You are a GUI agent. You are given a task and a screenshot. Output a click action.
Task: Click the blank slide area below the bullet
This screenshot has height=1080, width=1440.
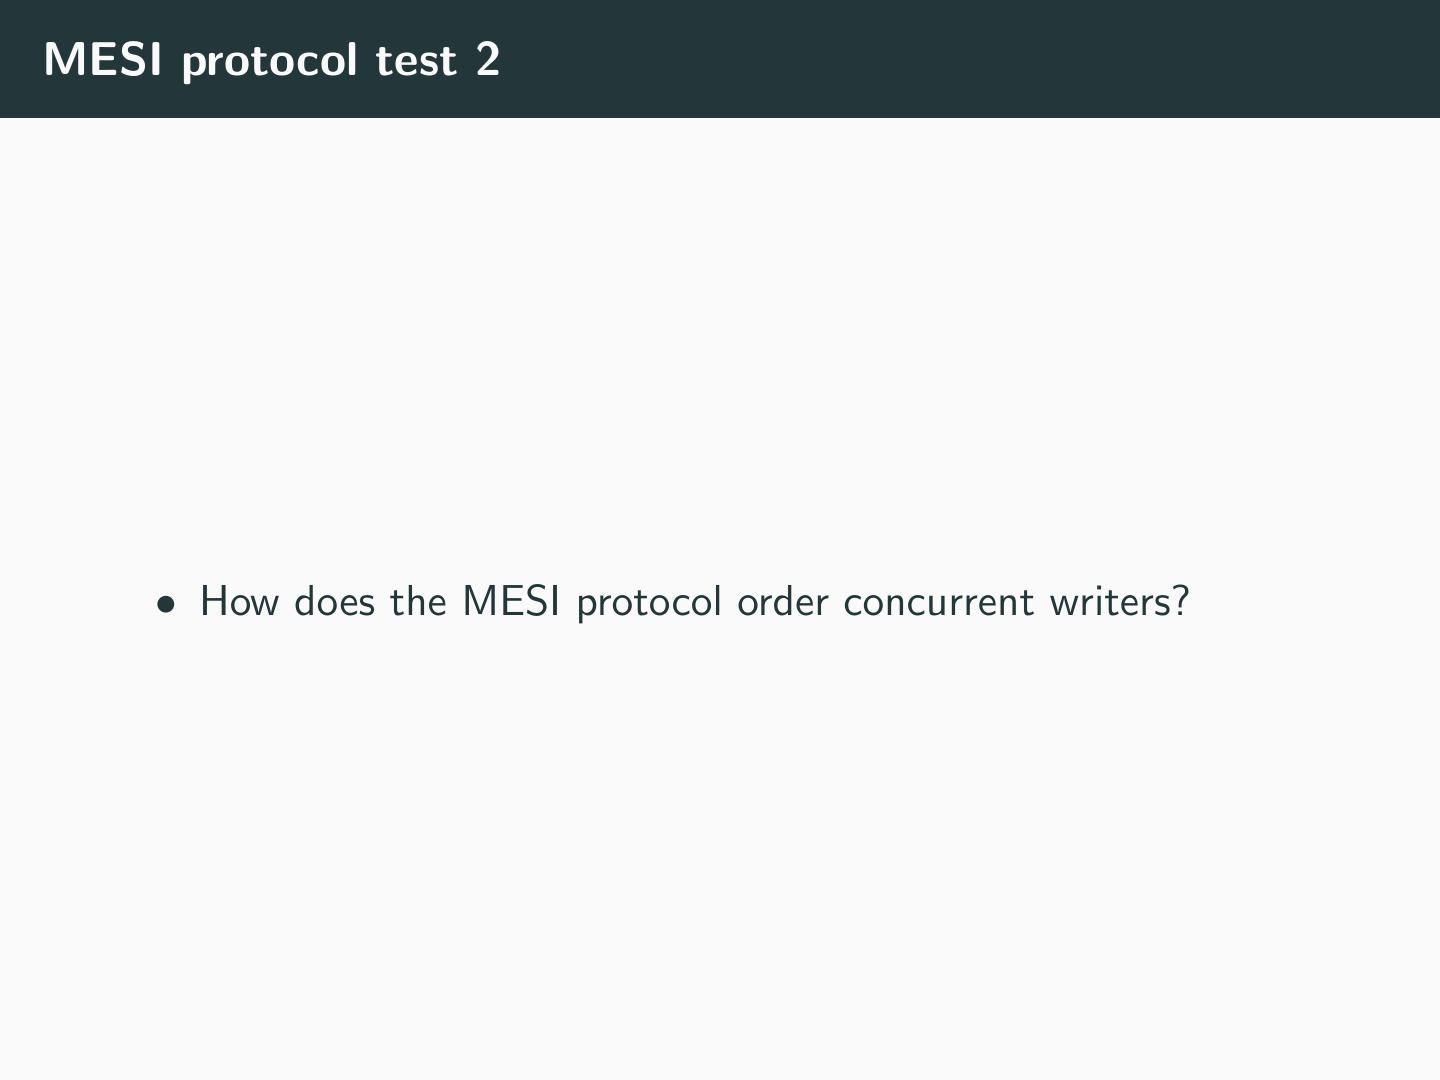click(x=720, y=850)
